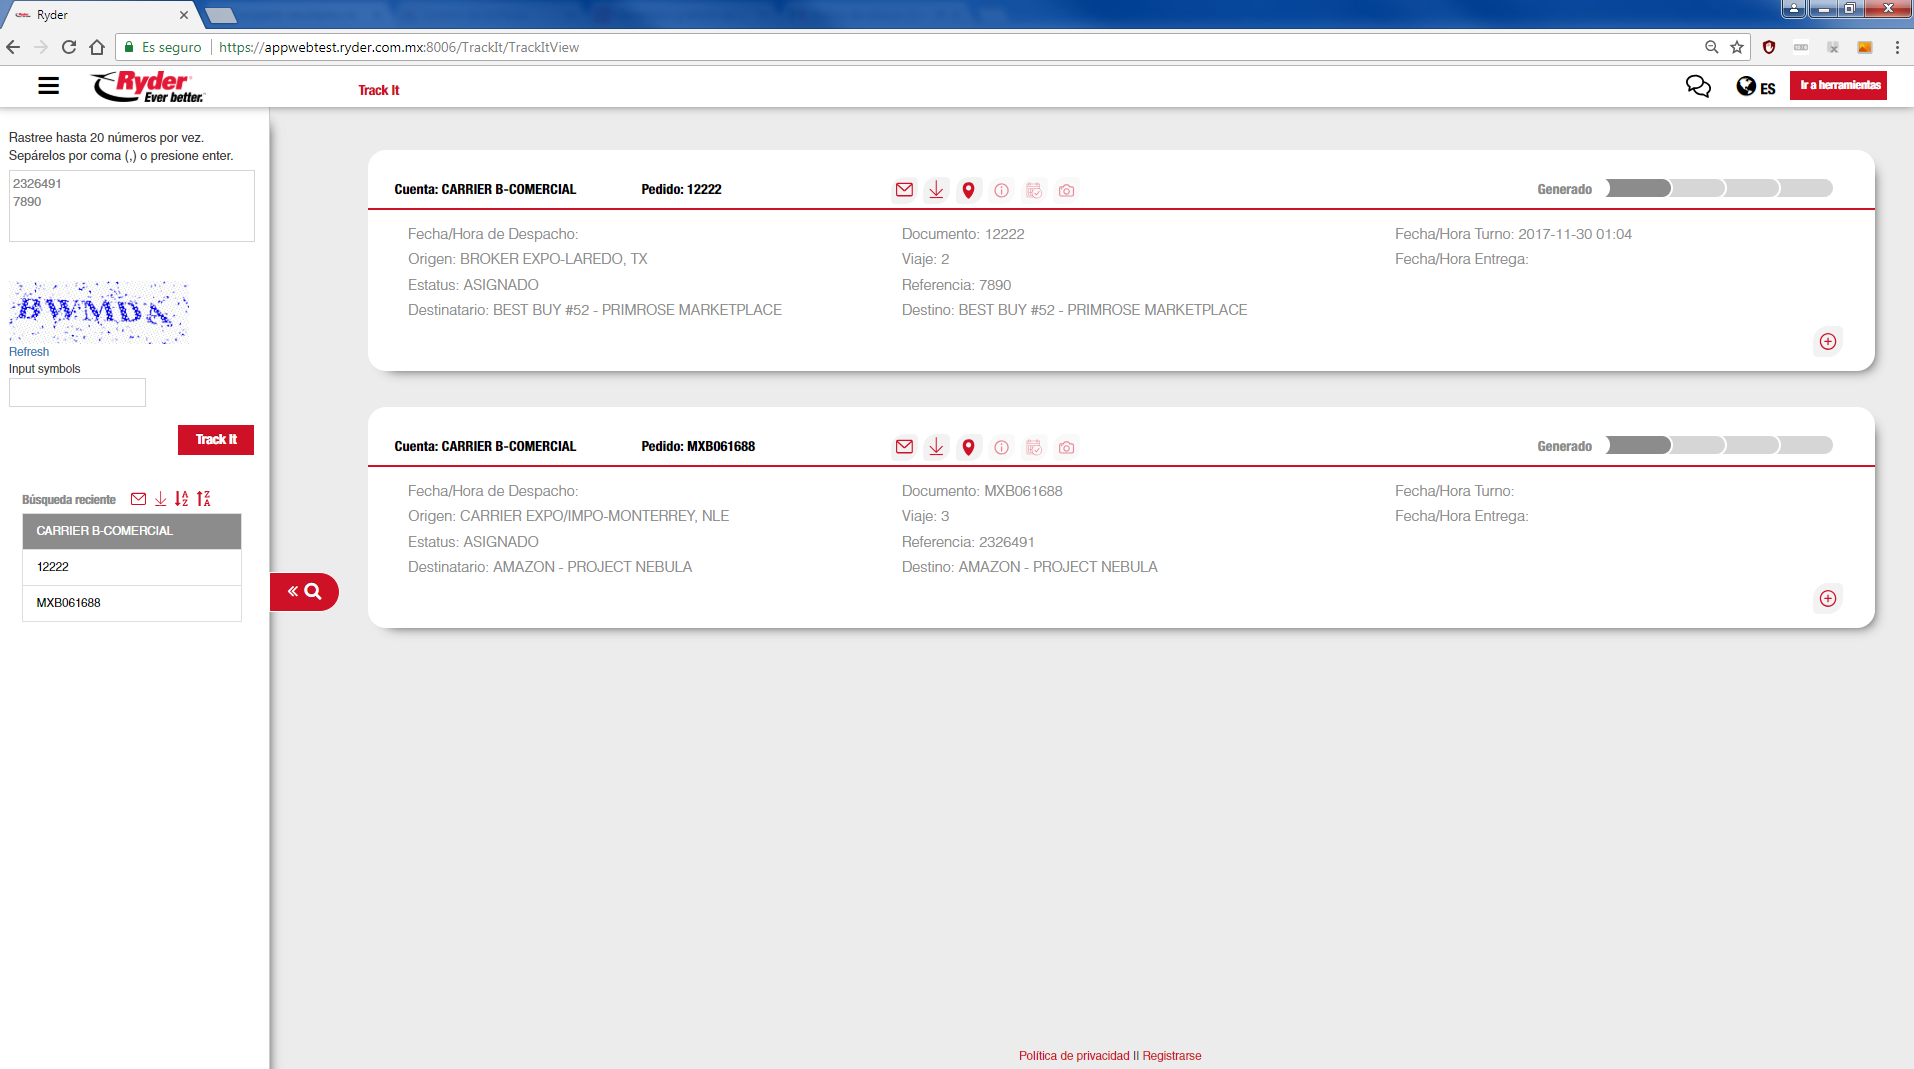Click Refresh link under the captcha

point(29,352)
